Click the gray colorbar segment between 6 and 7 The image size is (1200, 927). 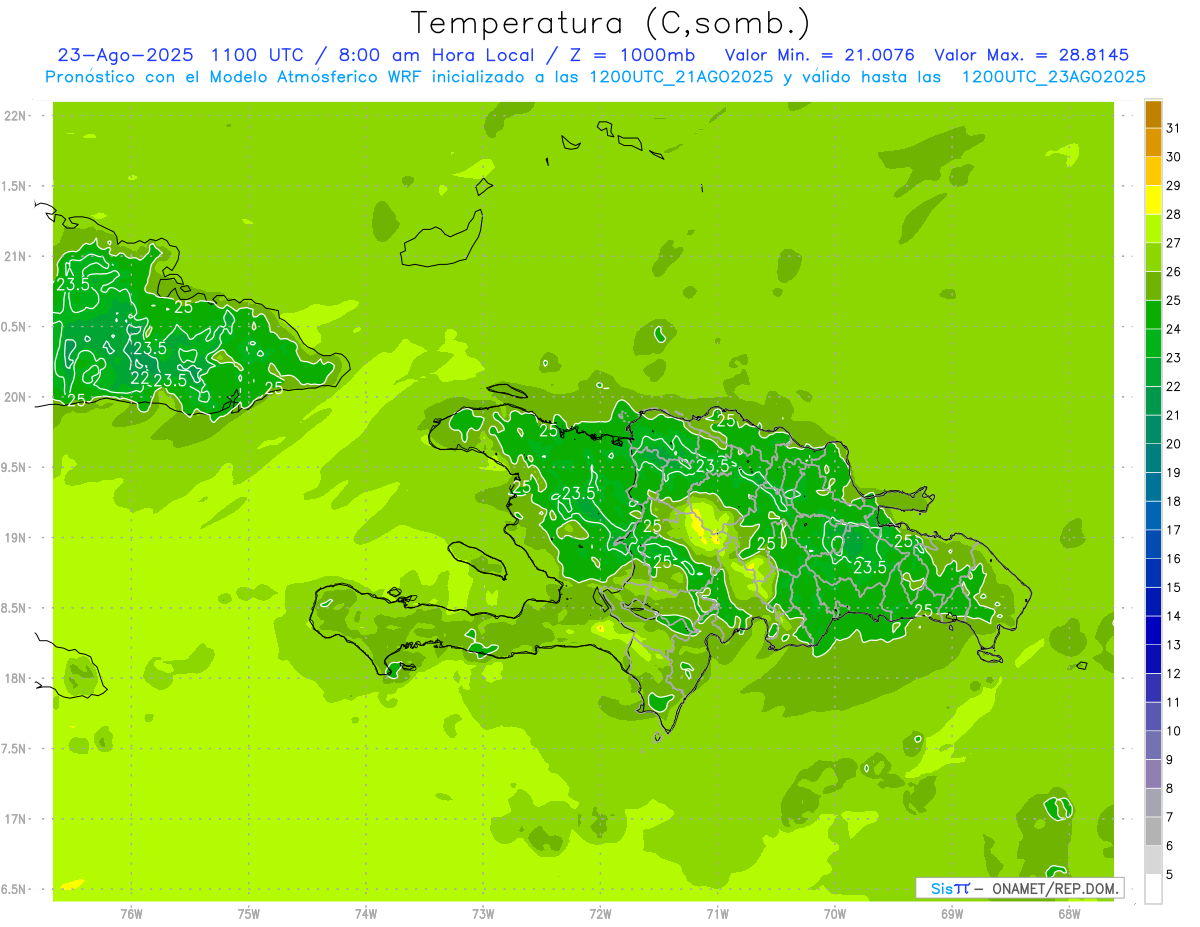click(x=1153, y=832)
